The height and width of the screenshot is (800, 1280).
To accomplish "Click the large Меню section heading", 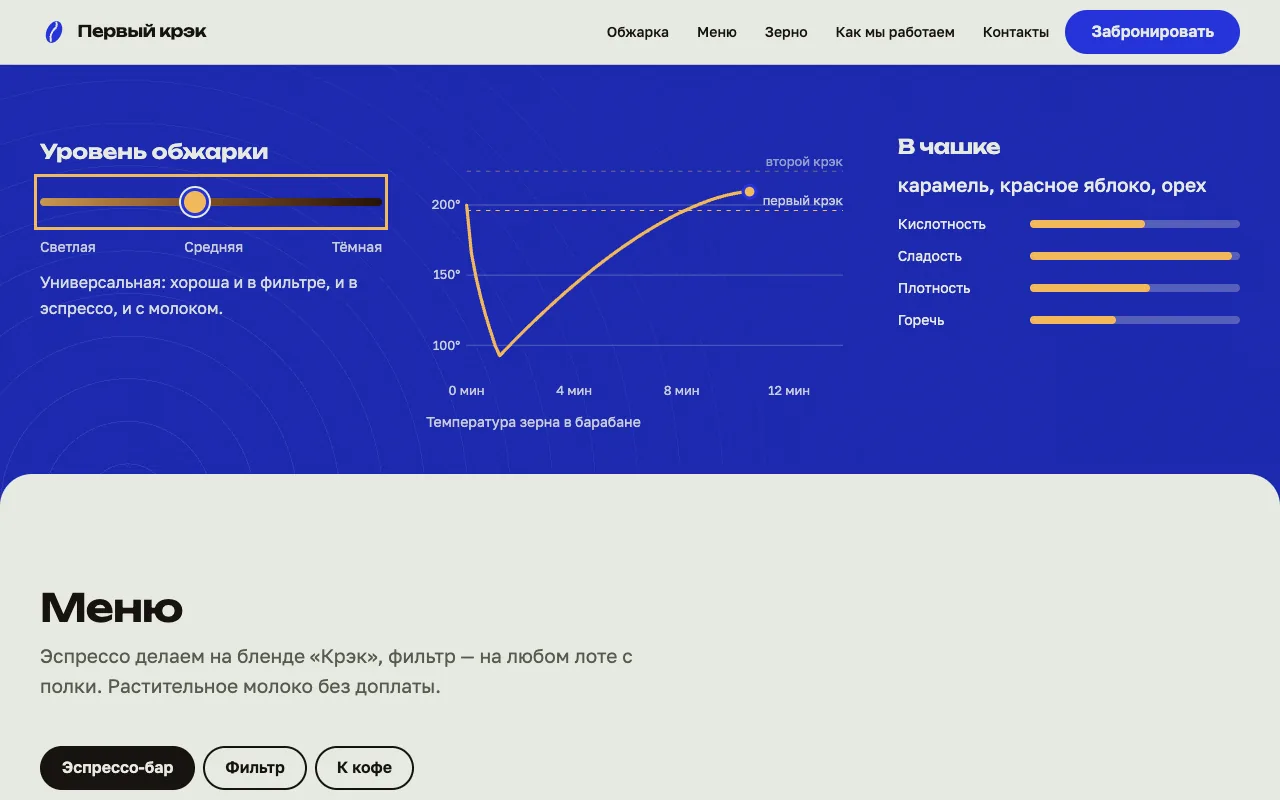I will (111, 608).
